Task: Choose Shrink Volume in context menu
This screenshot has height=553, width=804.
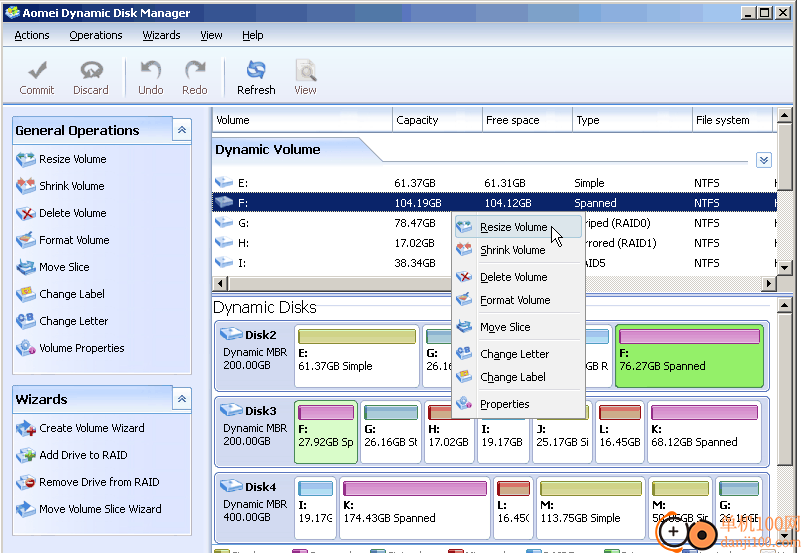Action: coord(518,250)
